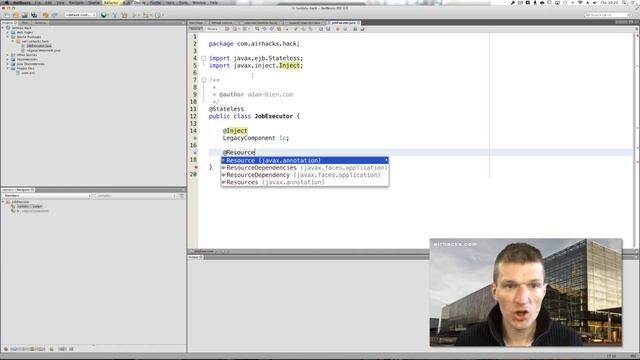This screenshot has width=640, height=360.
Task: Click the package com.airhacks.hack line
Action: point(254,44)
